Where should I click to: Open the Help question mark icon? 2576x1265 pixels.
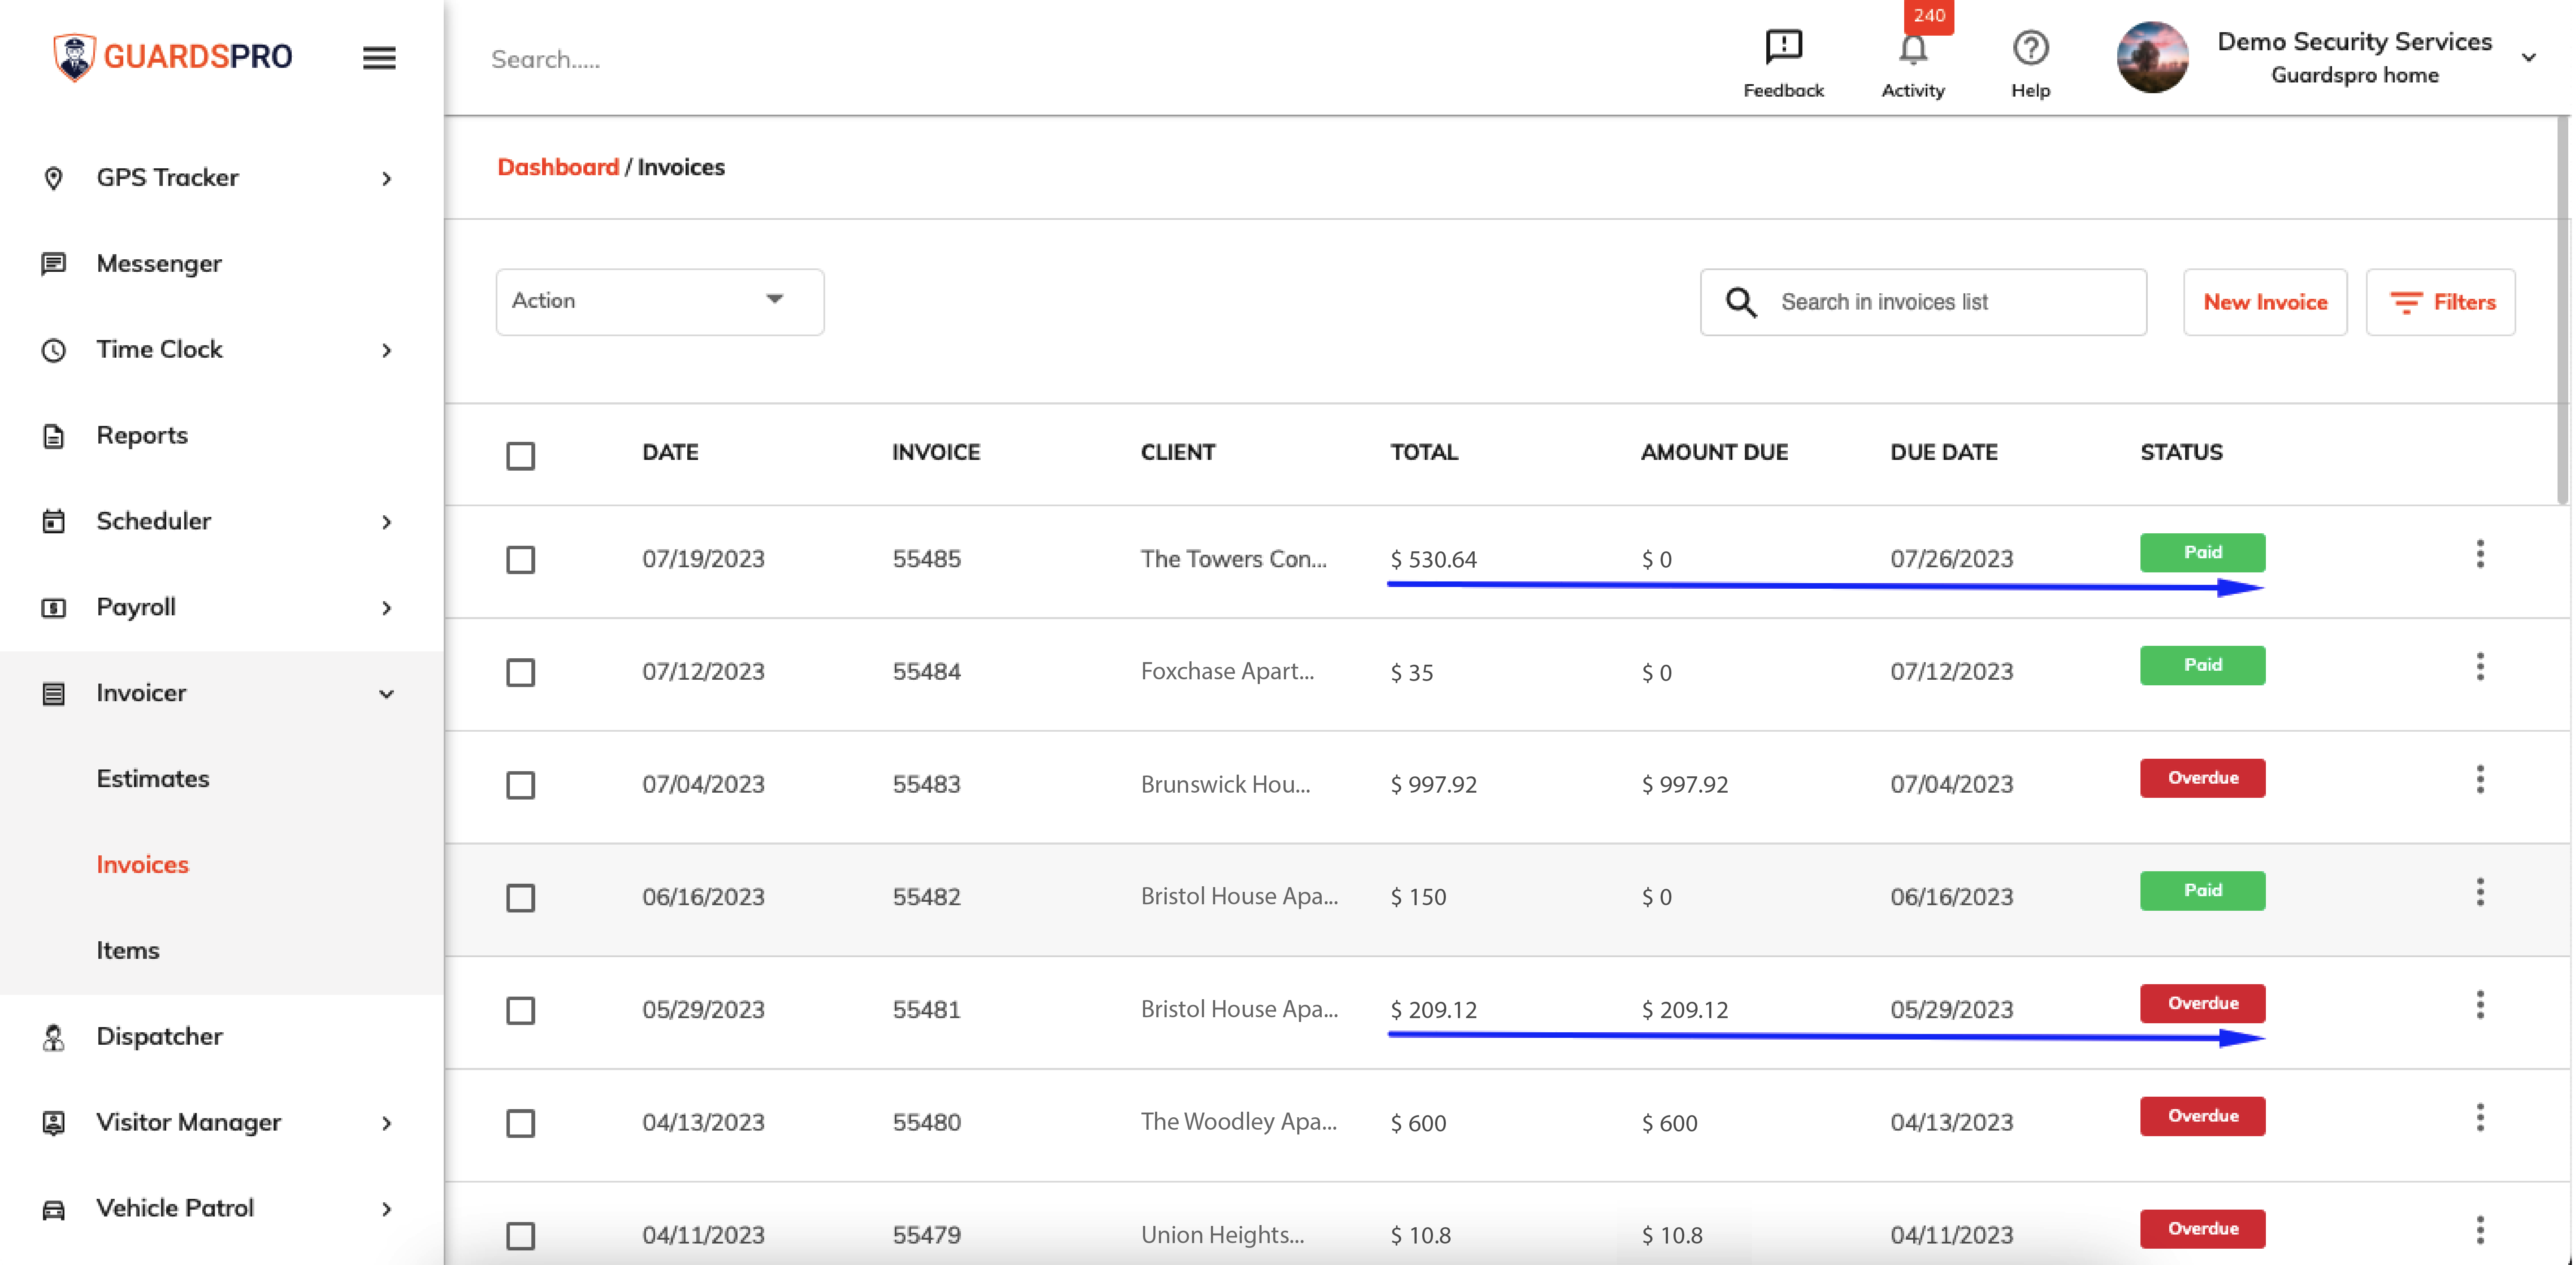click(2030, 48)
